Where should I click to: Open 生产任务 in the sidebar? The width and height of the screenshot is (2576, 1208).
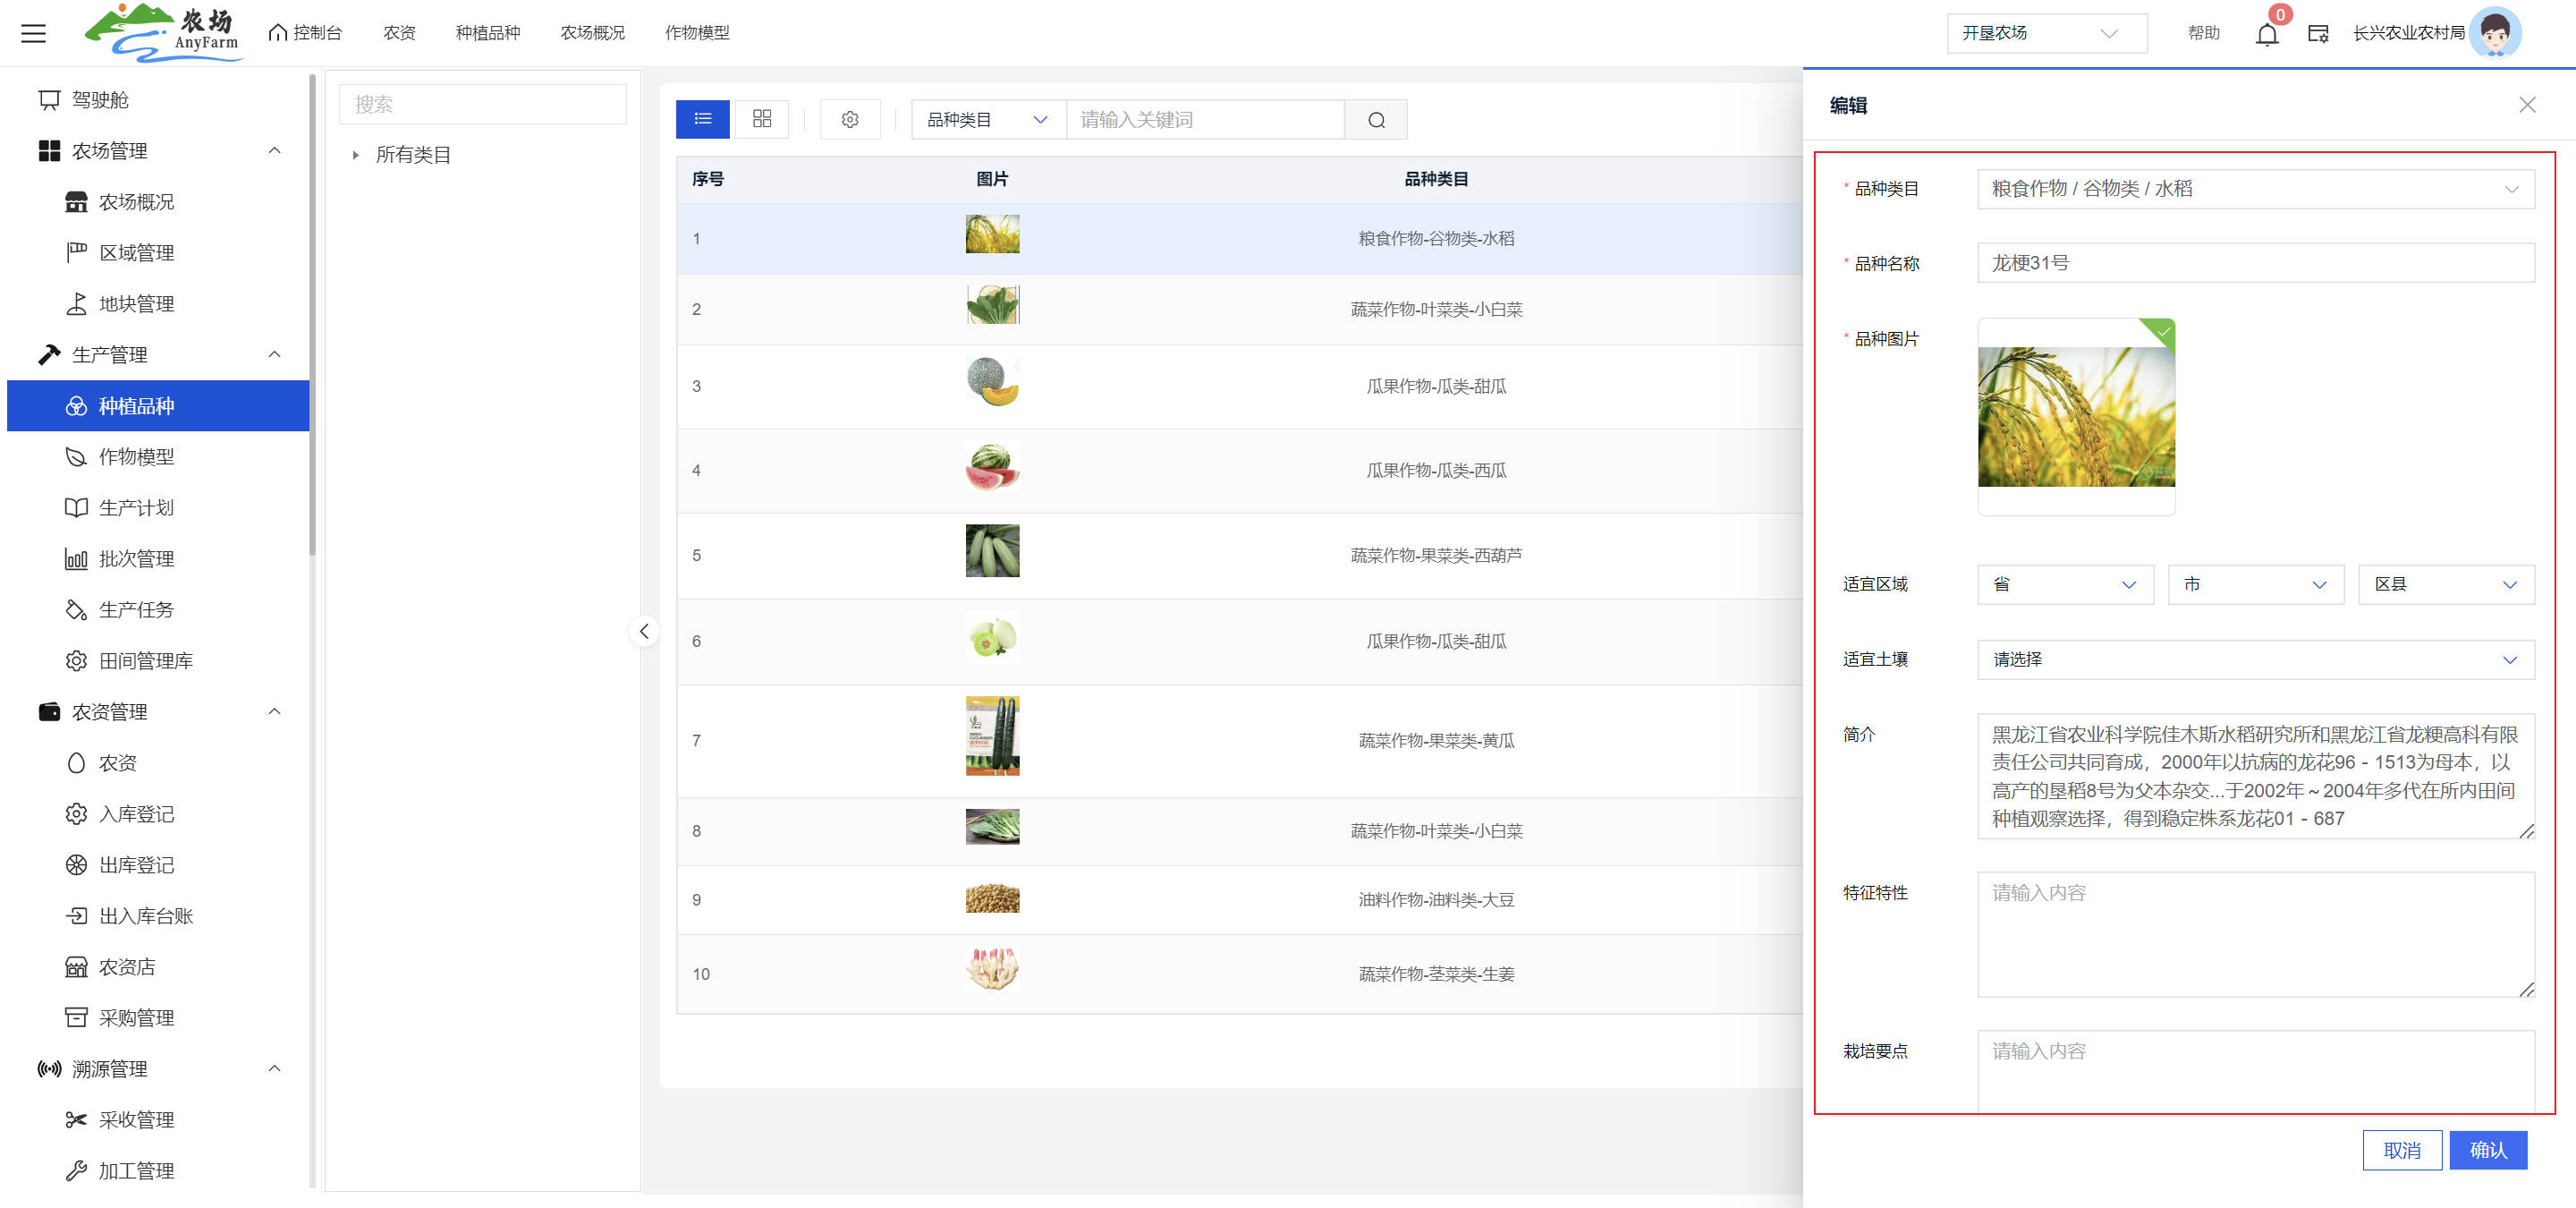click(136, 610)
